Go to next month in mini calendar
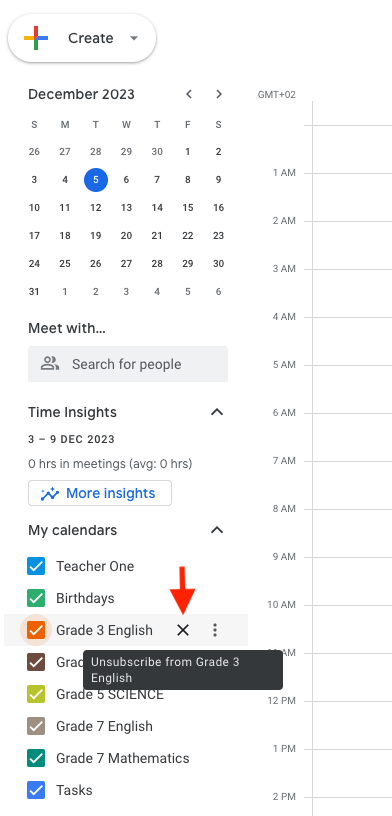The image size is (392, 816). coord(219,94)
